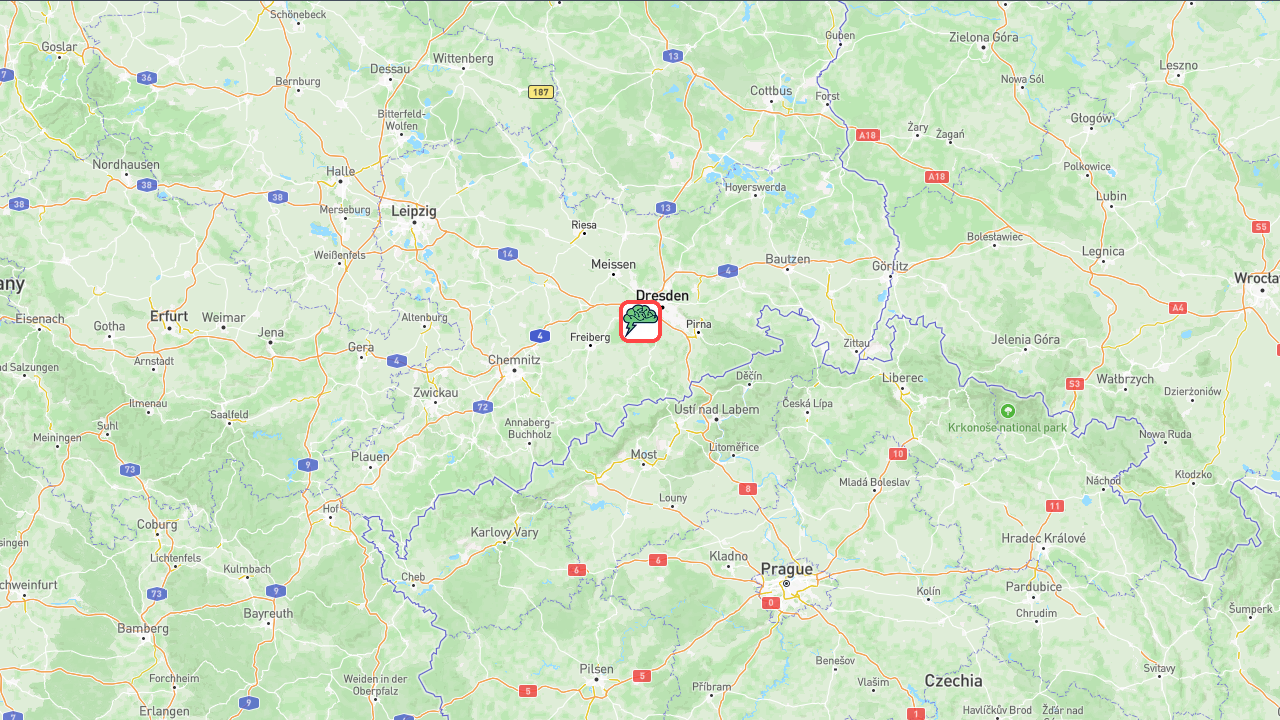Select the blue 36 highway shield
Image resolution: width=1280 pixels, height=720 pixels.
pos(147,78)
